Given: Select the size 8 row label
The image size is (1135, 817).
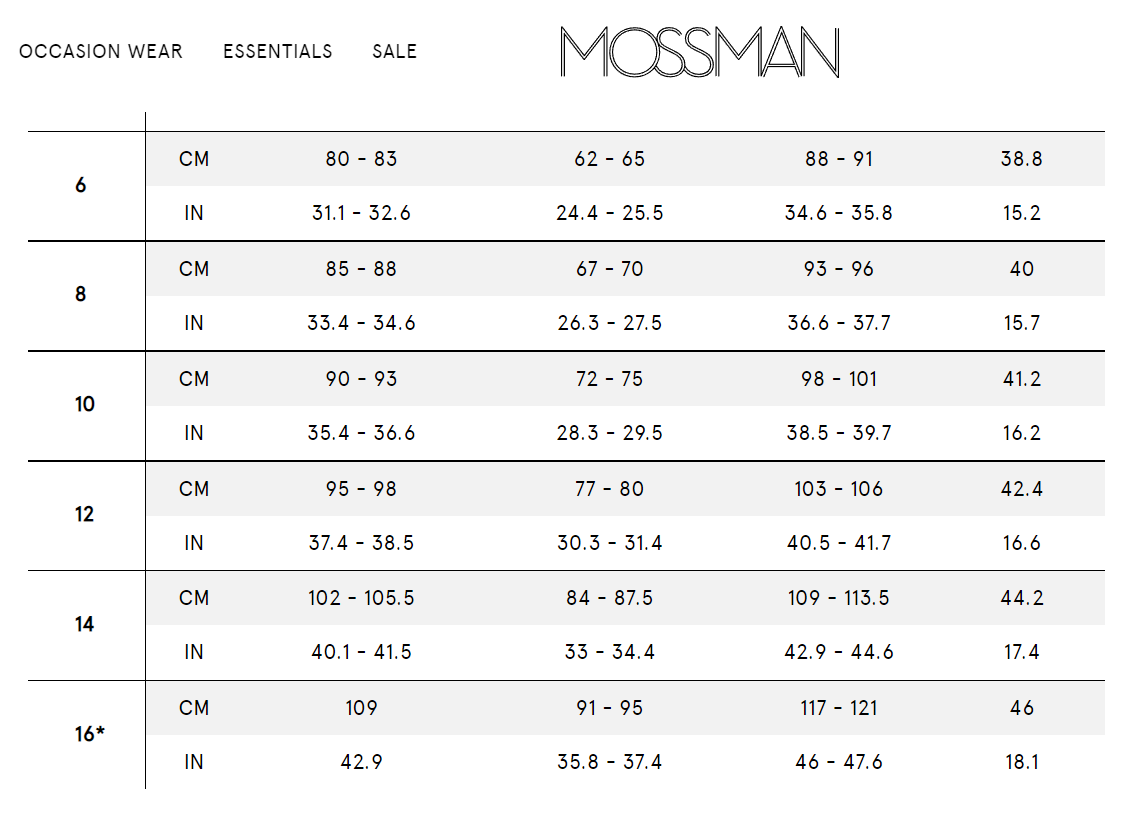Looking at the screenshot, I should [x=80, y=295].
